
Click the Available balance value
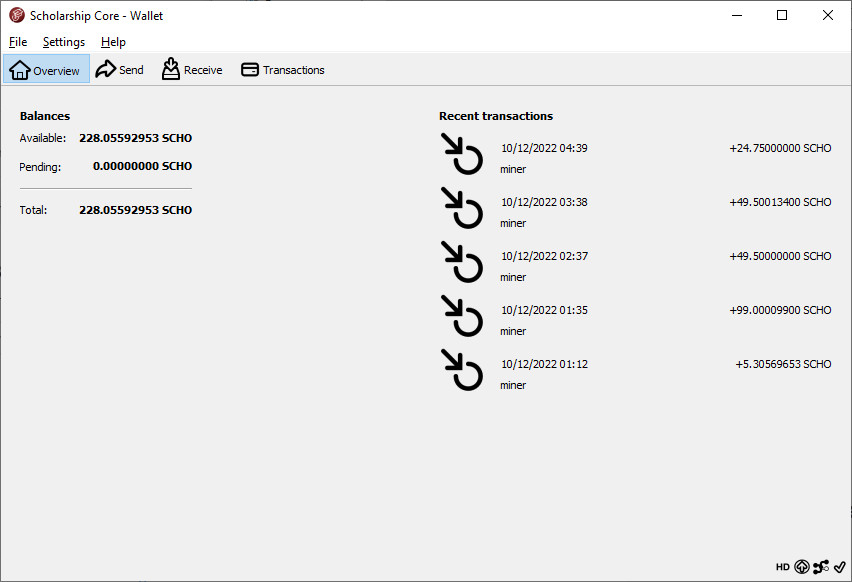tap(135, 138)
